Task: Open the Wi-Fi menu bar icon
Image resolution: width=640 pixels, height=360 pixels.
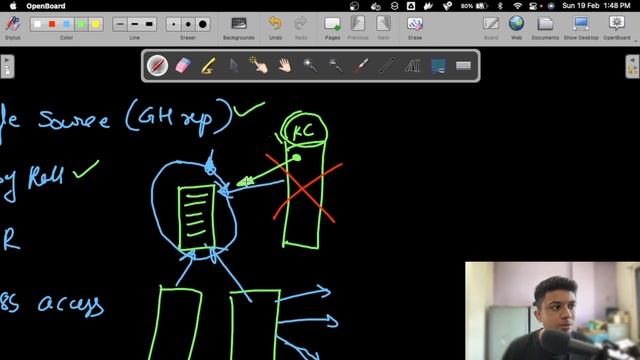Action: point(517,6)
